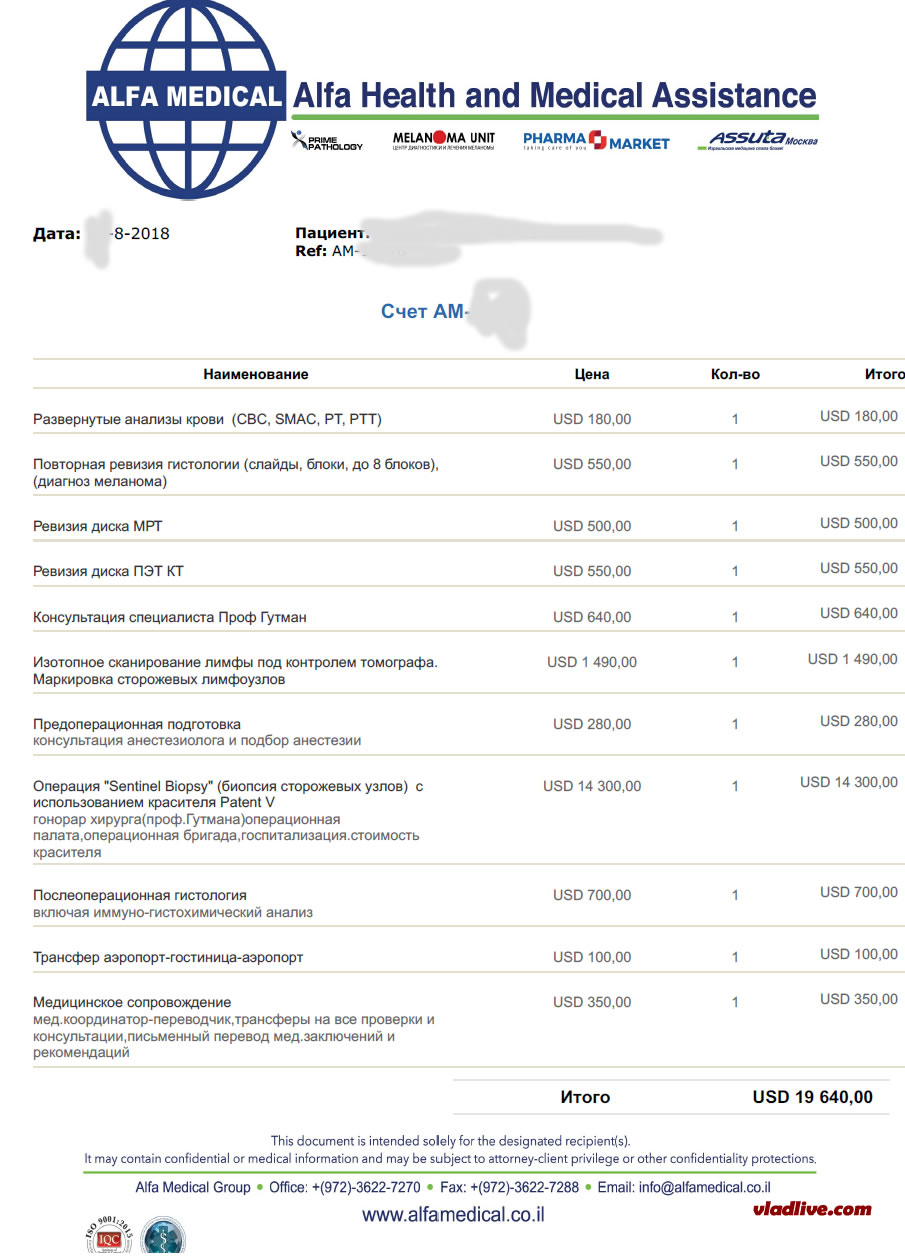Click the bold 'Итого' label beside grand total

coord(585,1097)
